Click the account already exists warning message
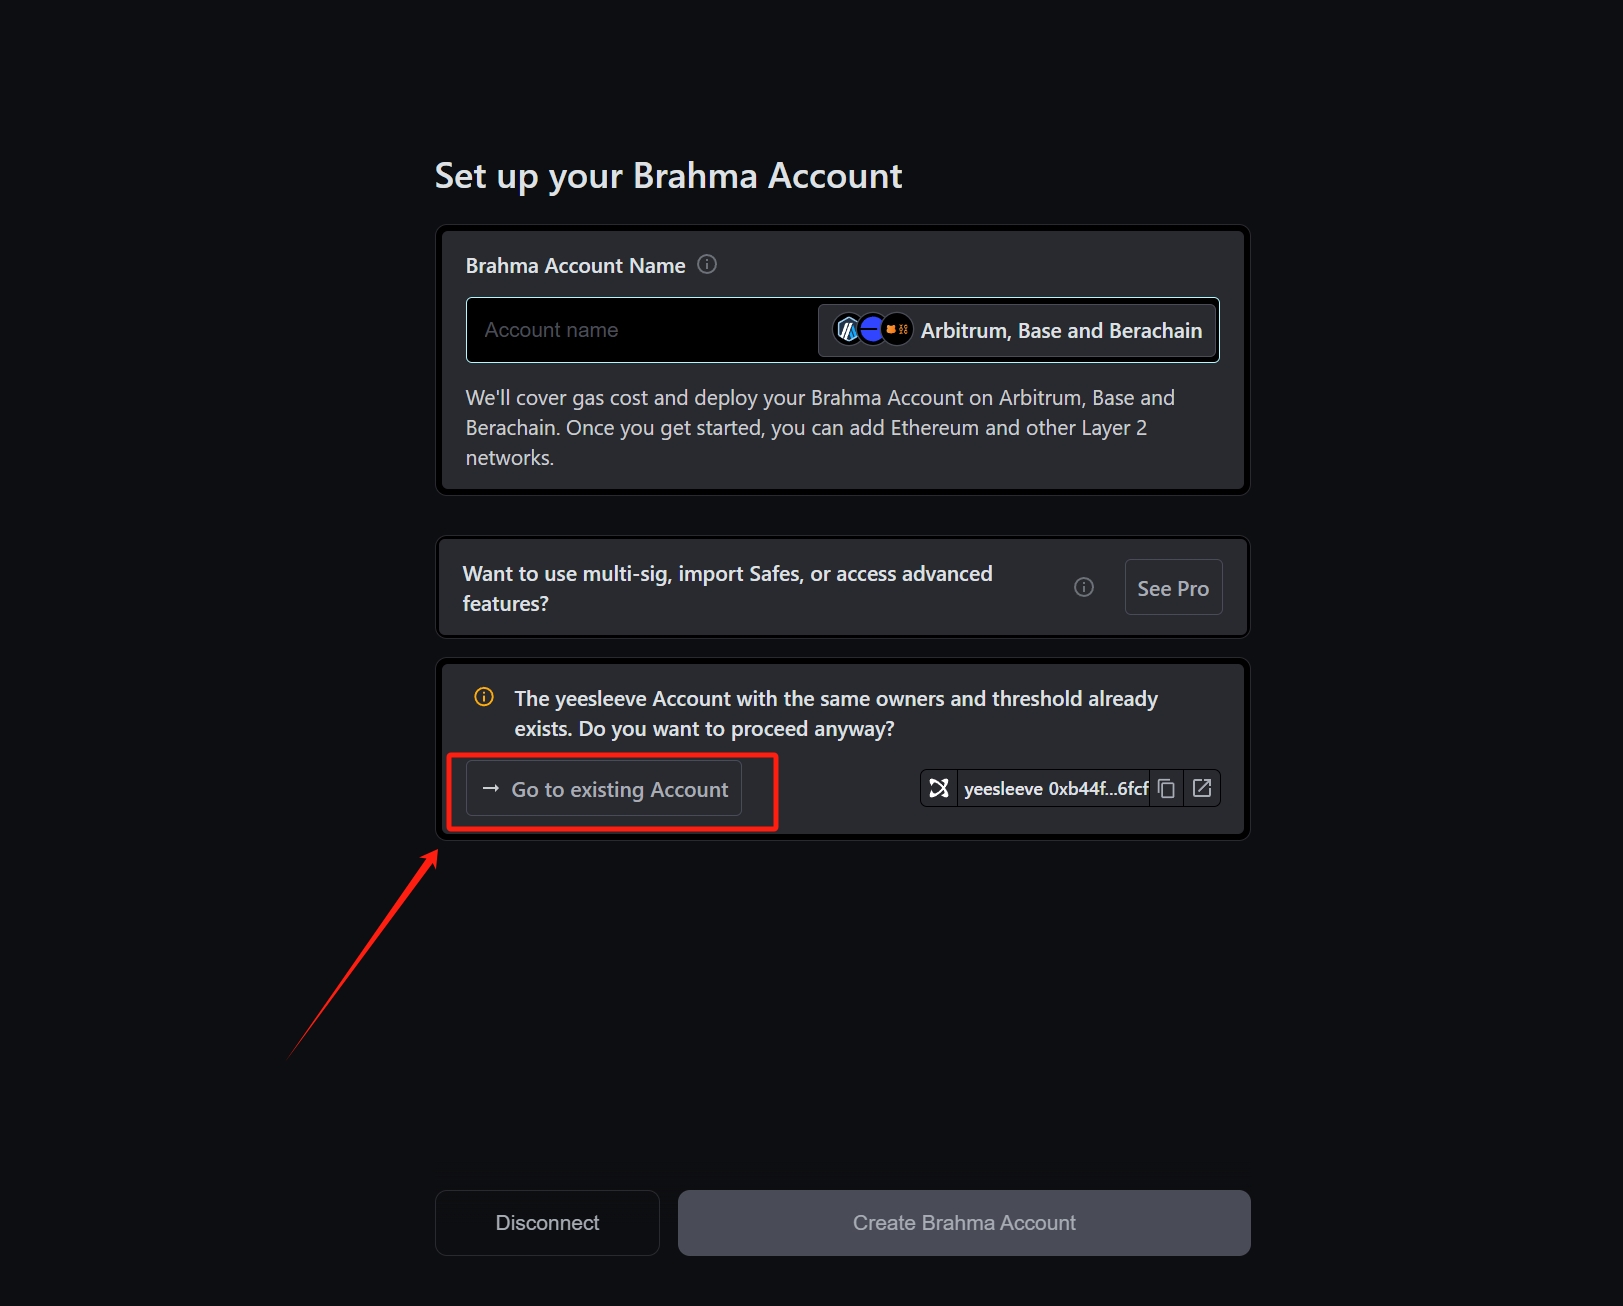 [836, 713]
